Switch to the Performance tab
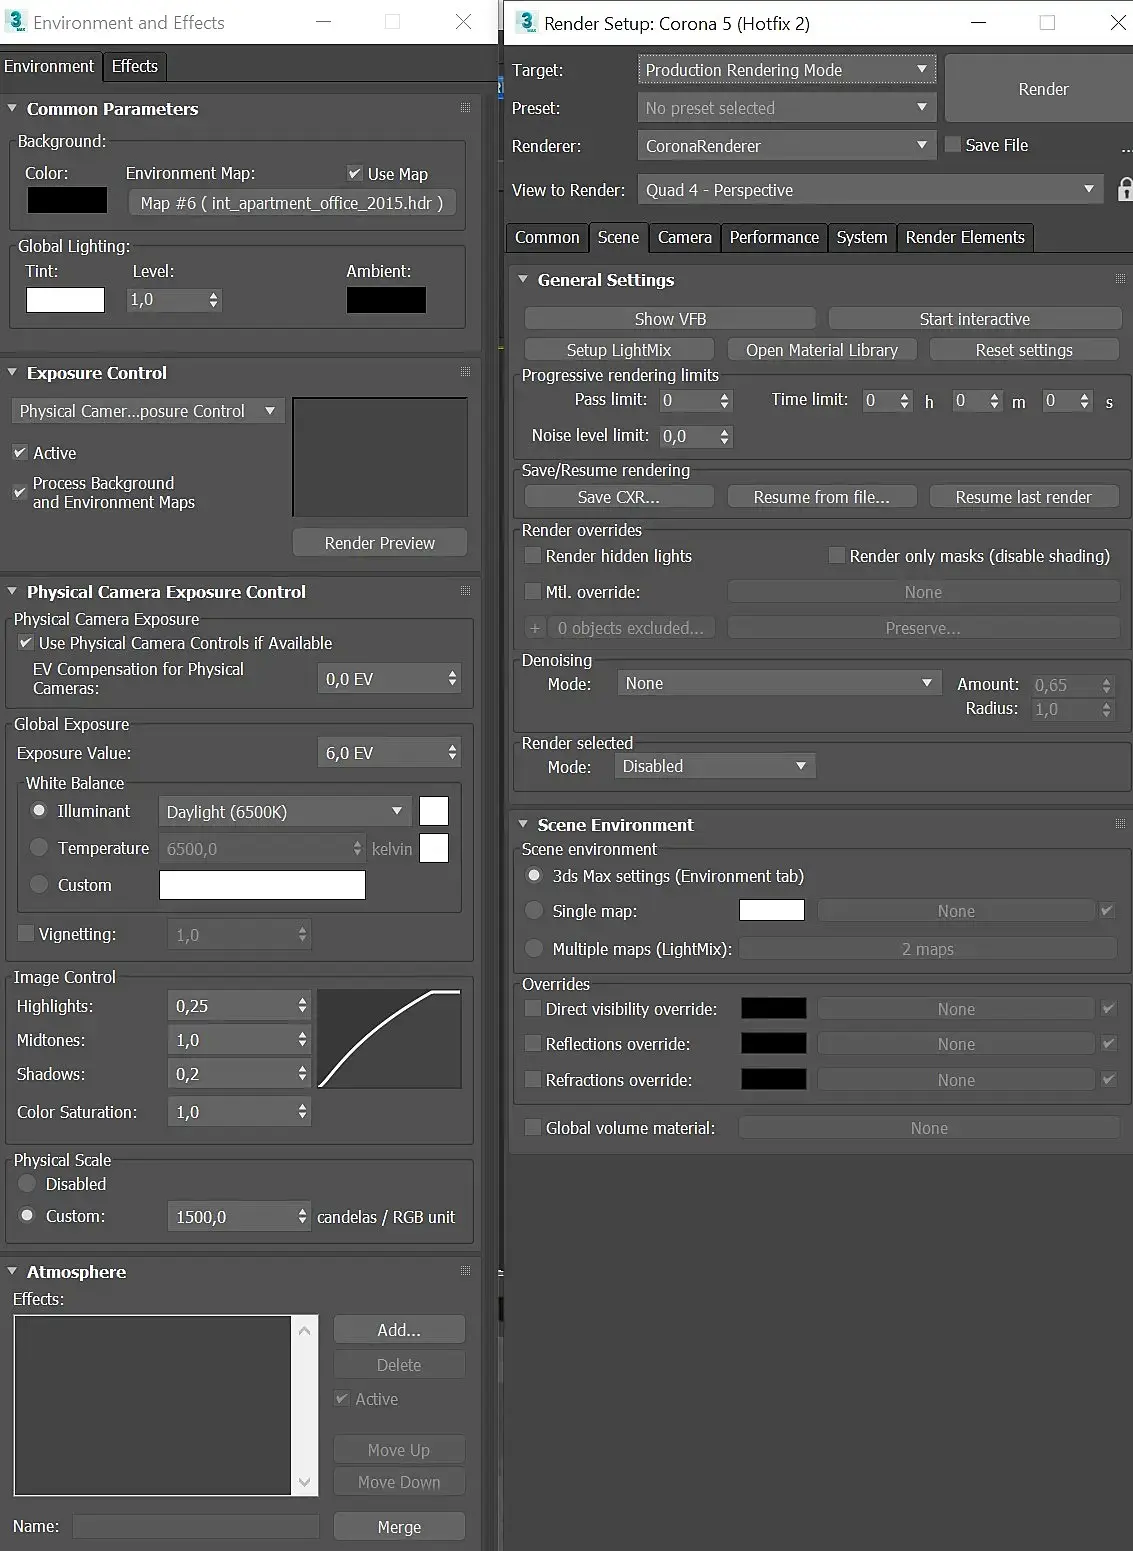Image resolution: width=1133 pixels, height=1551 pixels. (x=774, y=237)
